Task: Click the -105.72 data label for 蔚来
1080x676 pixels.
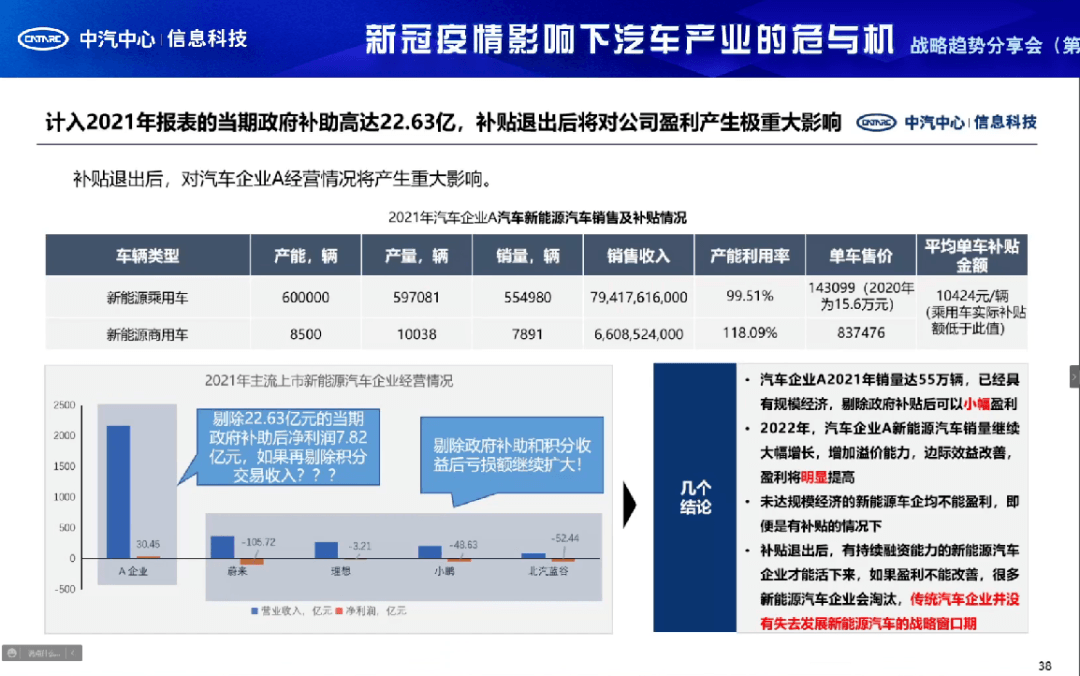Action: click(x=258, y=542)
